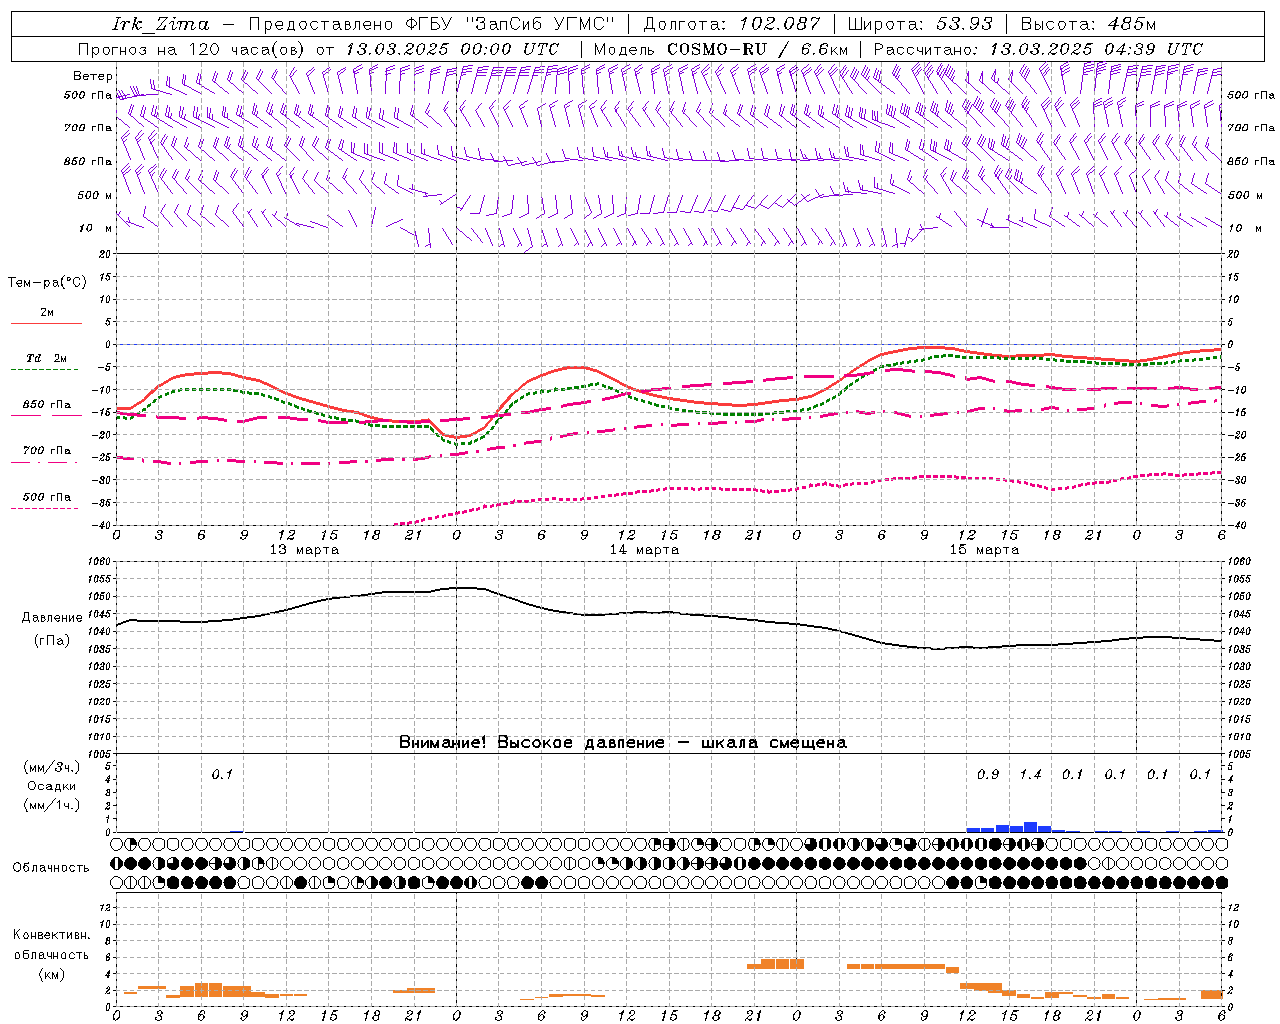Click the model label "COSMO-RU / 6.6км"

pos(757,49)
